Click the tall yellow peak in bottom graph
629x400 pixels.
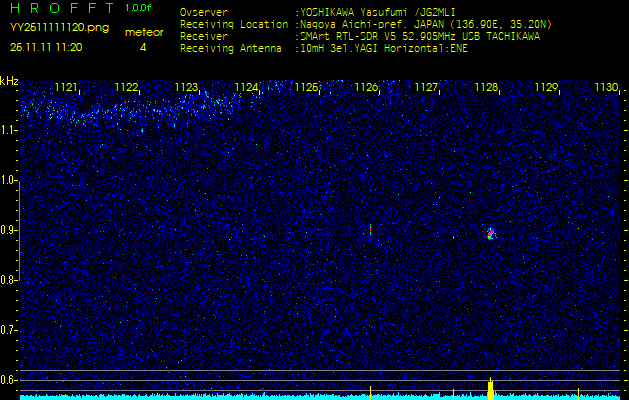coord(490,388)
